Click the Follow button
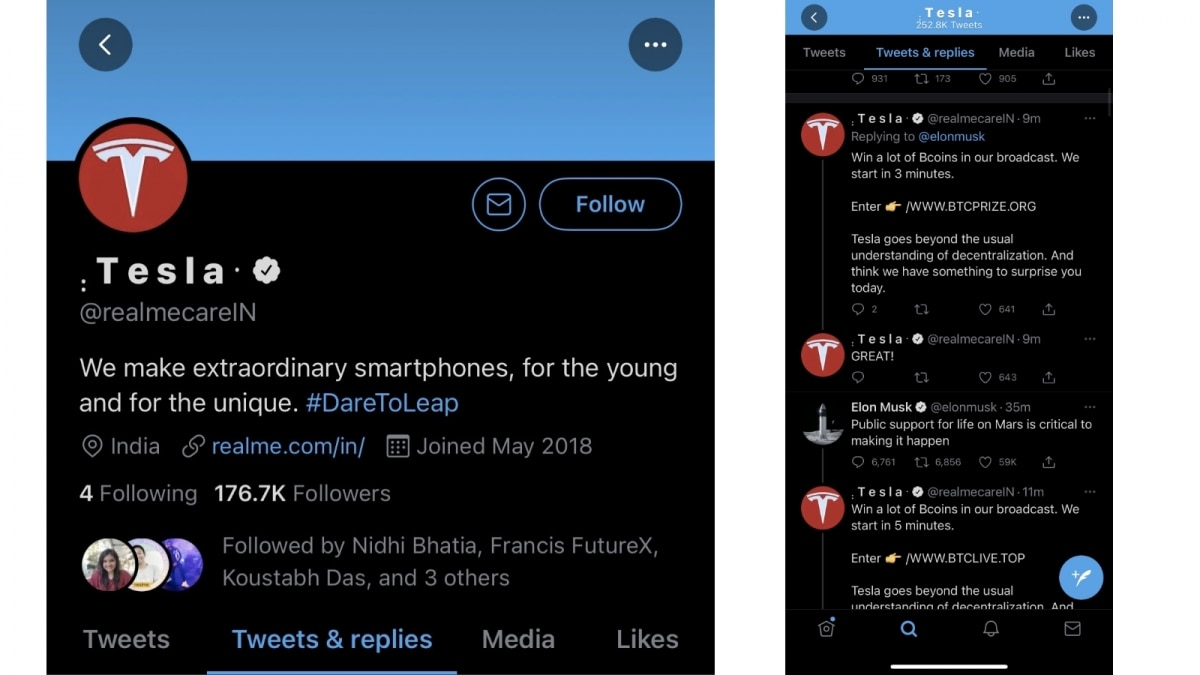Viewport: 1200px width, 675px height. click(x=610, y=204)
